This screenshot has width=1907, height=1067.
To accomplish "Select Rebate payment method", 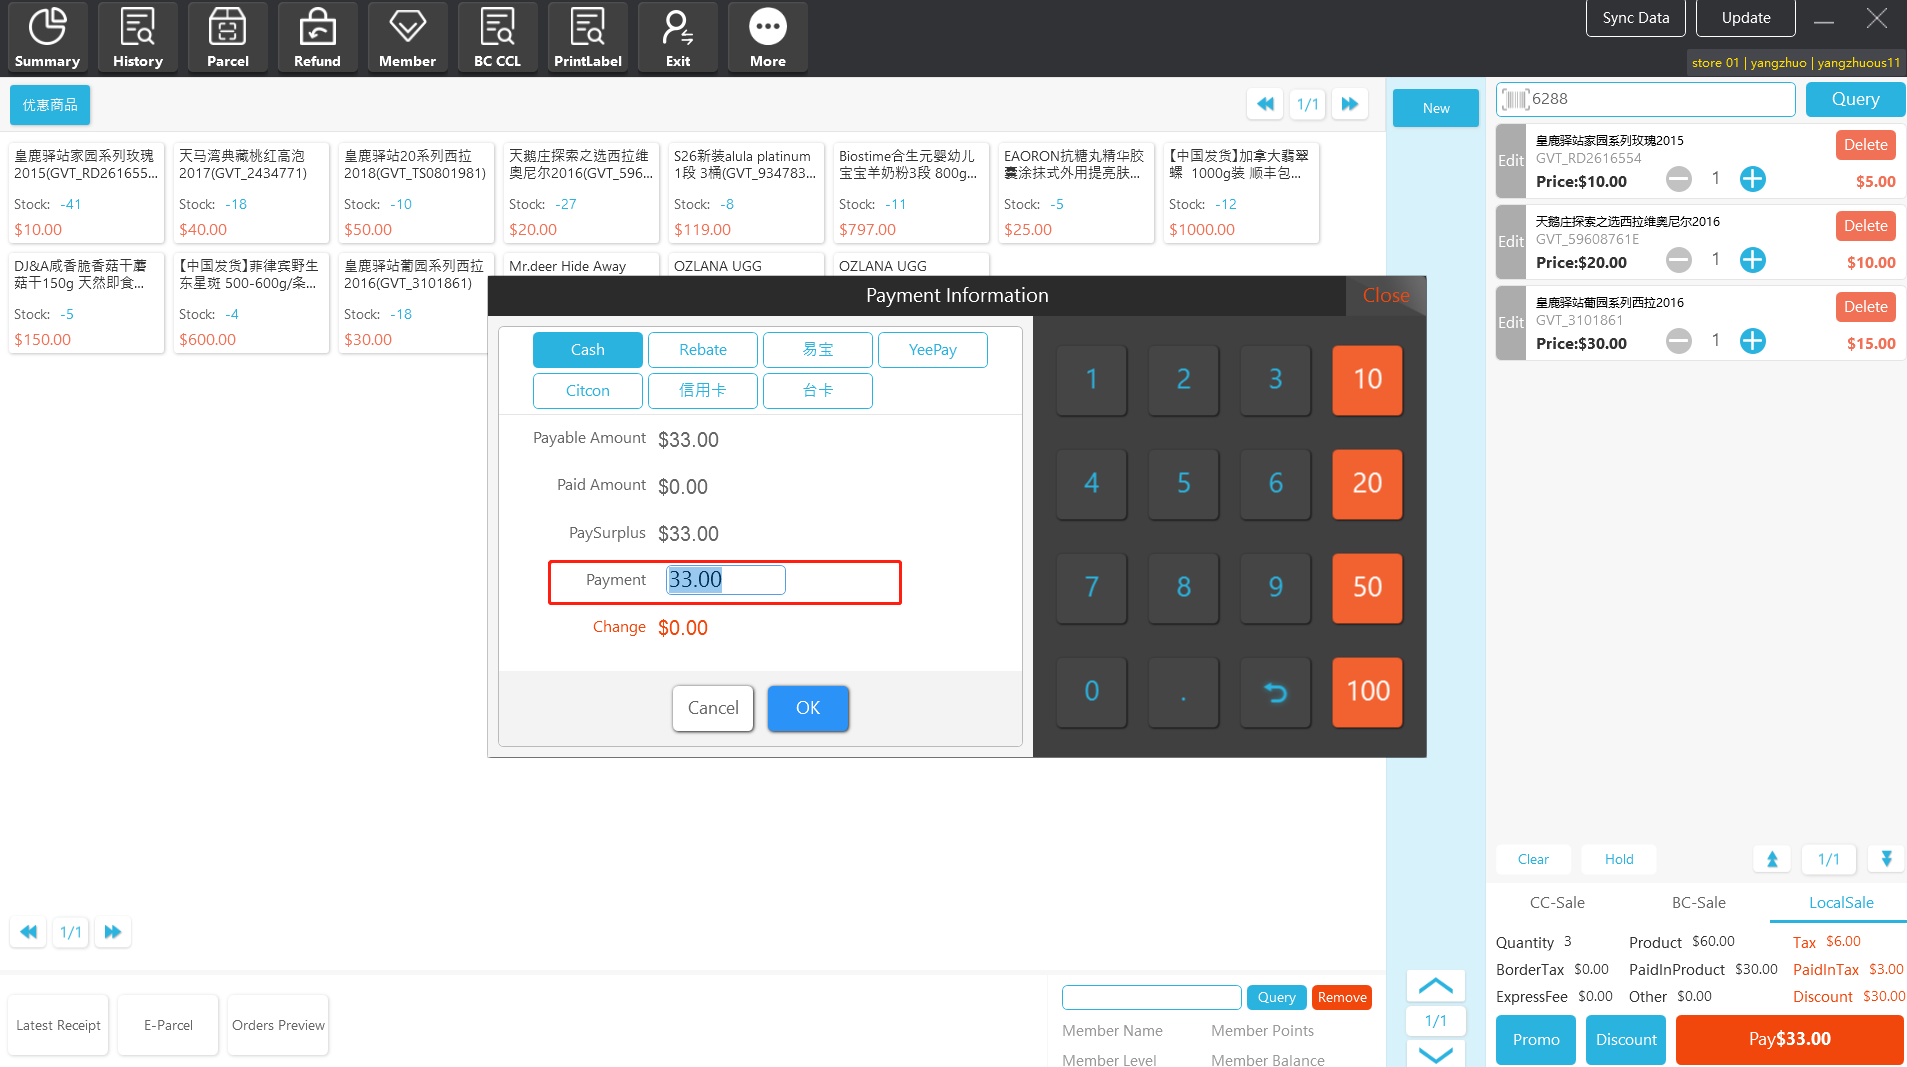I will [702, 350].
